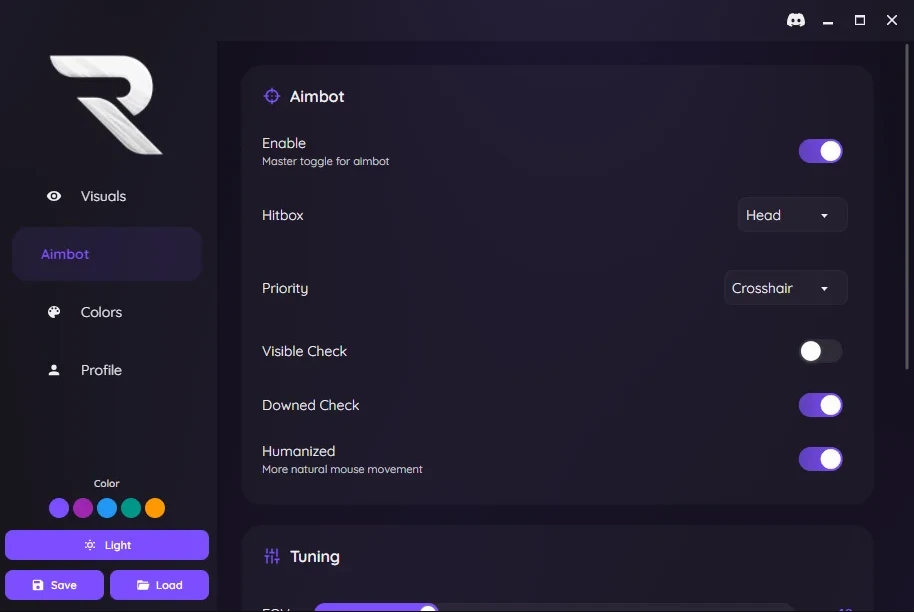Open the Hitbox dropdown showing Head

(792, 215)
